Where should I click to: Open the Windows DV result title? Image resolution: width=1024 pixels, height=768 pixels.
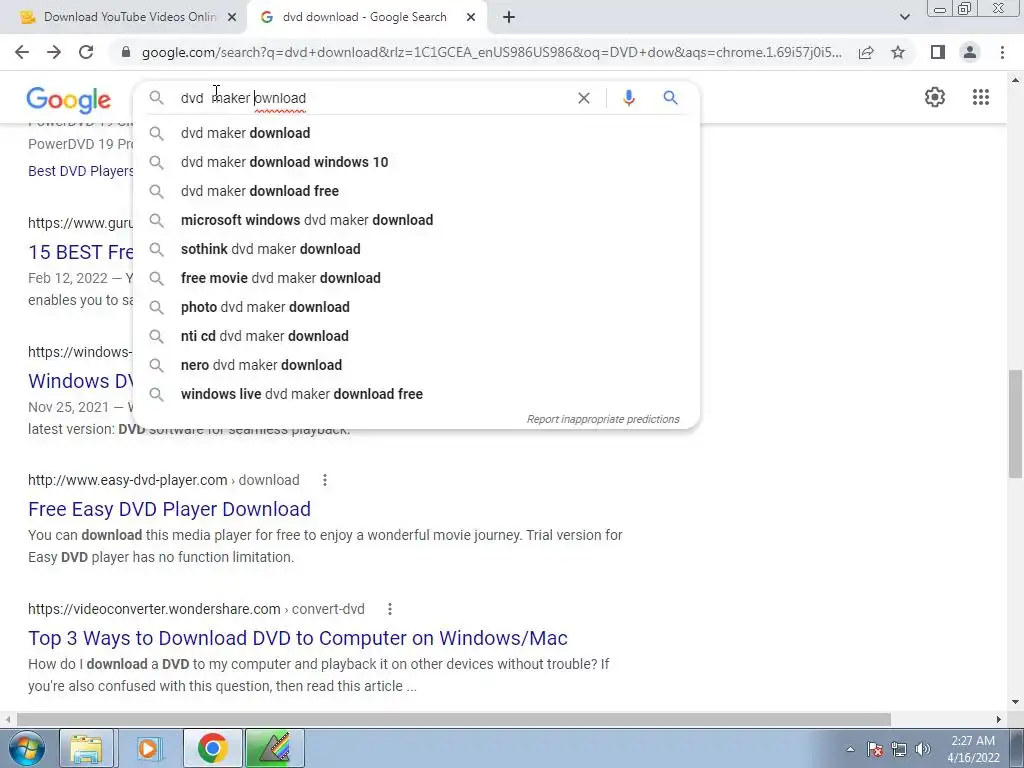80,381
